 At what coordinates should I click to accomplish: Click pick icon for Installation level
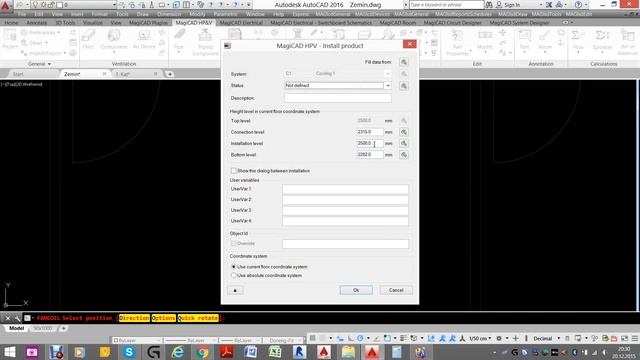[404, 144]
